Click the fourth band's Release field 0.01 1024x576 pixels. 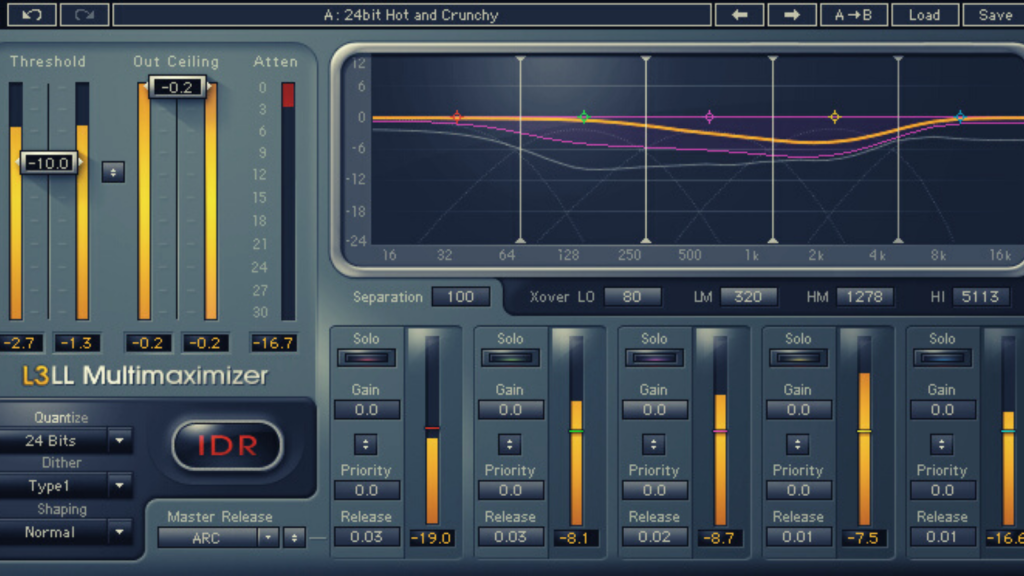(798, 537)
